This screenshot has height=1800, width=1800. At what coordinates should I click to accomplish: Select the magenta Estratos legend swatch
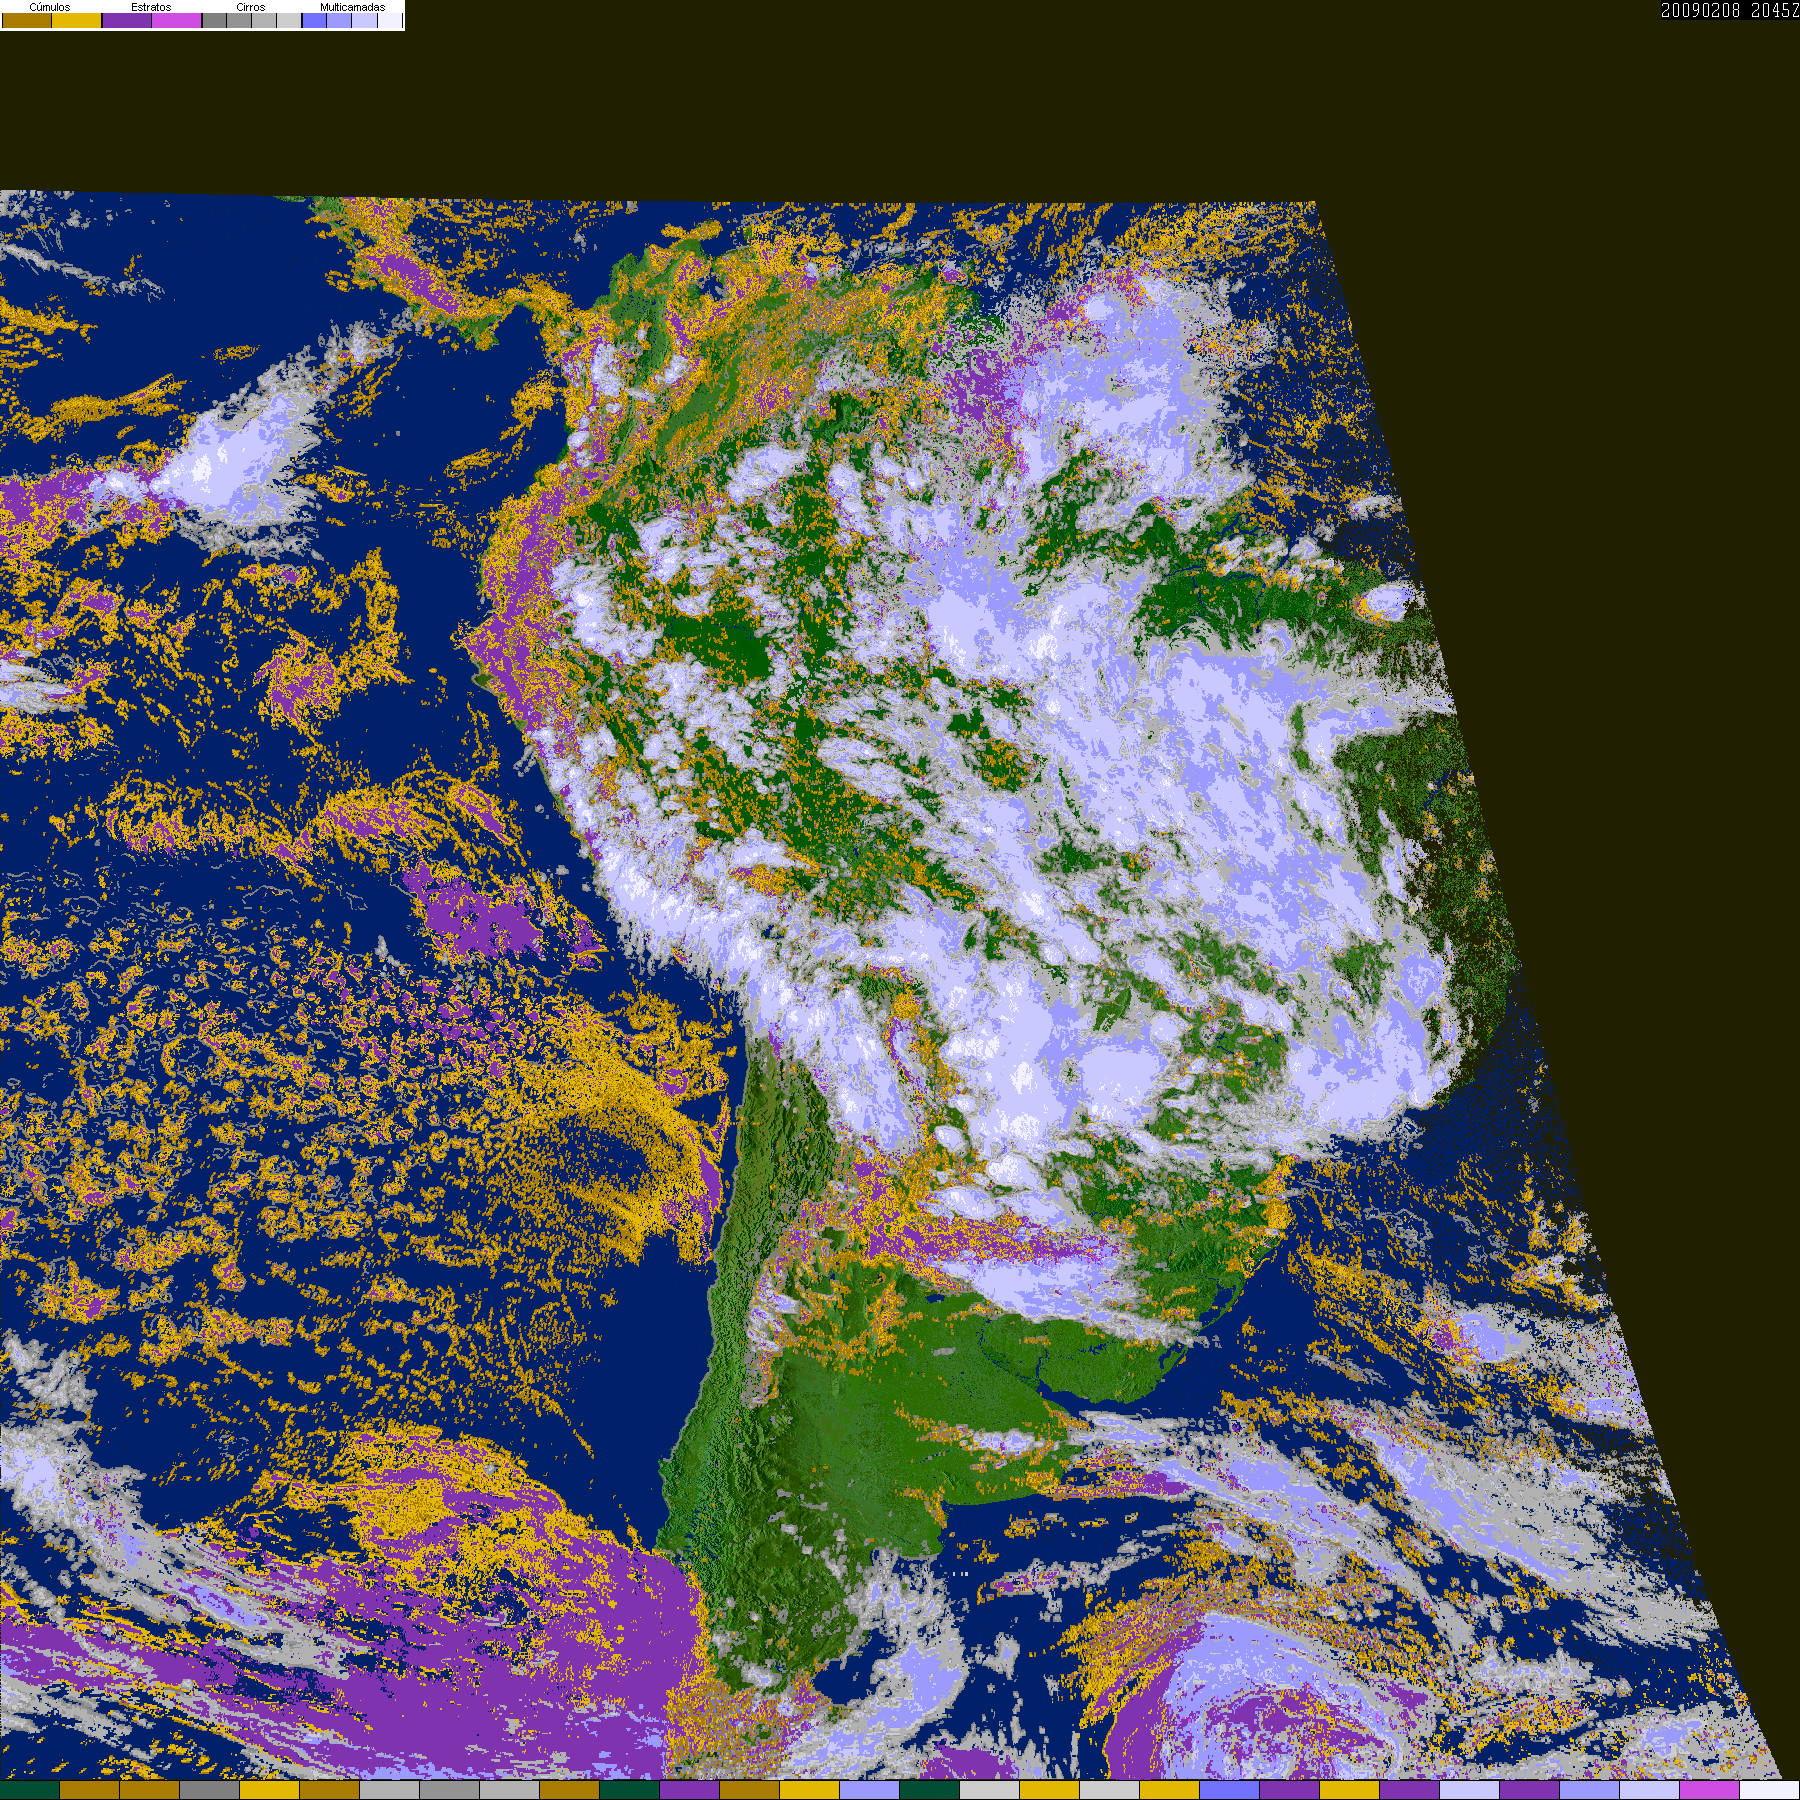pyautogui.click(x=177, y=20)
